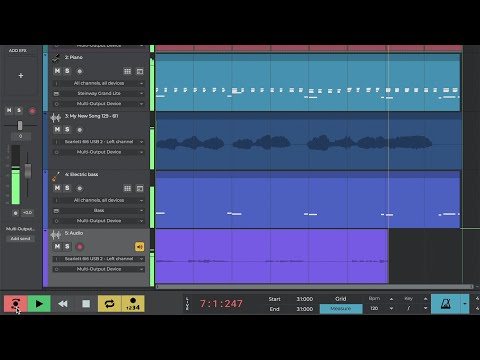The image size is (480, 360).
Task: Toggle record arm in the mixer strip
Action: click(x=32, y=111)
